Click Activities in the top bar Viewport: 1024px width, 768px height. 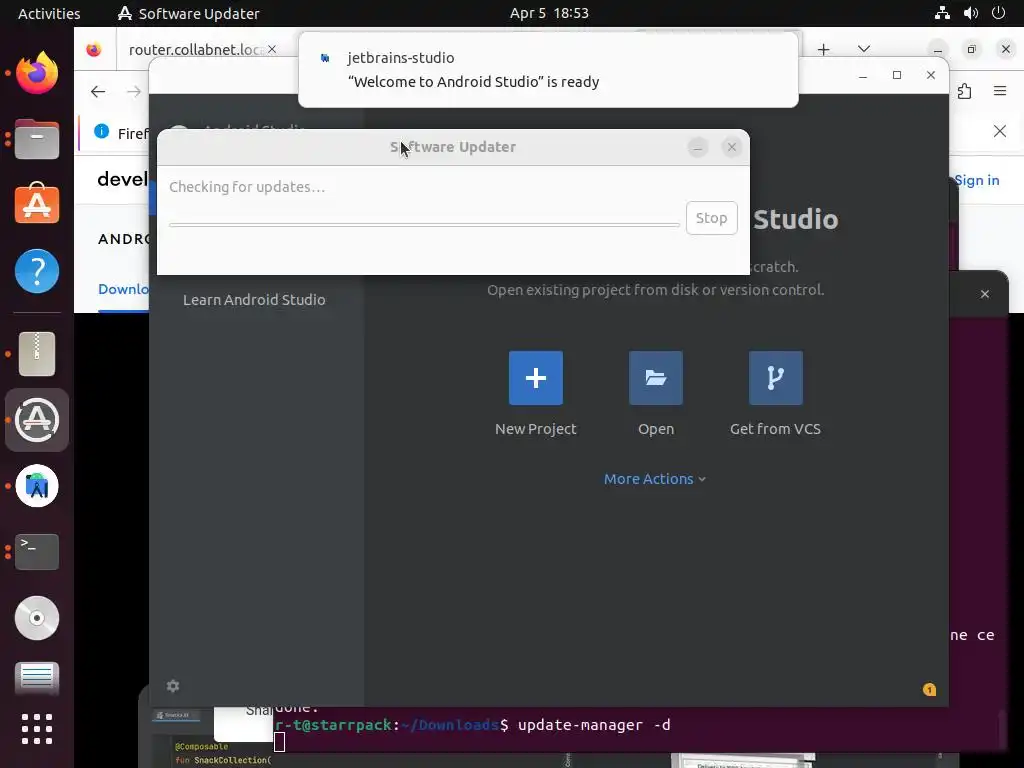point(49,13)
